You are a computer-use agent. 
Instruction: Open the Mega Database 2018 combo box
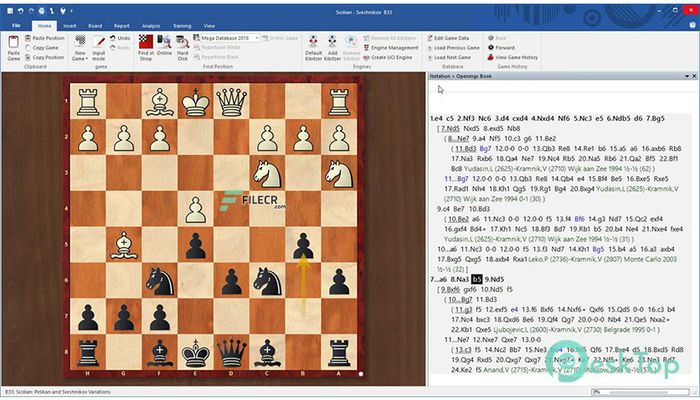227,38
